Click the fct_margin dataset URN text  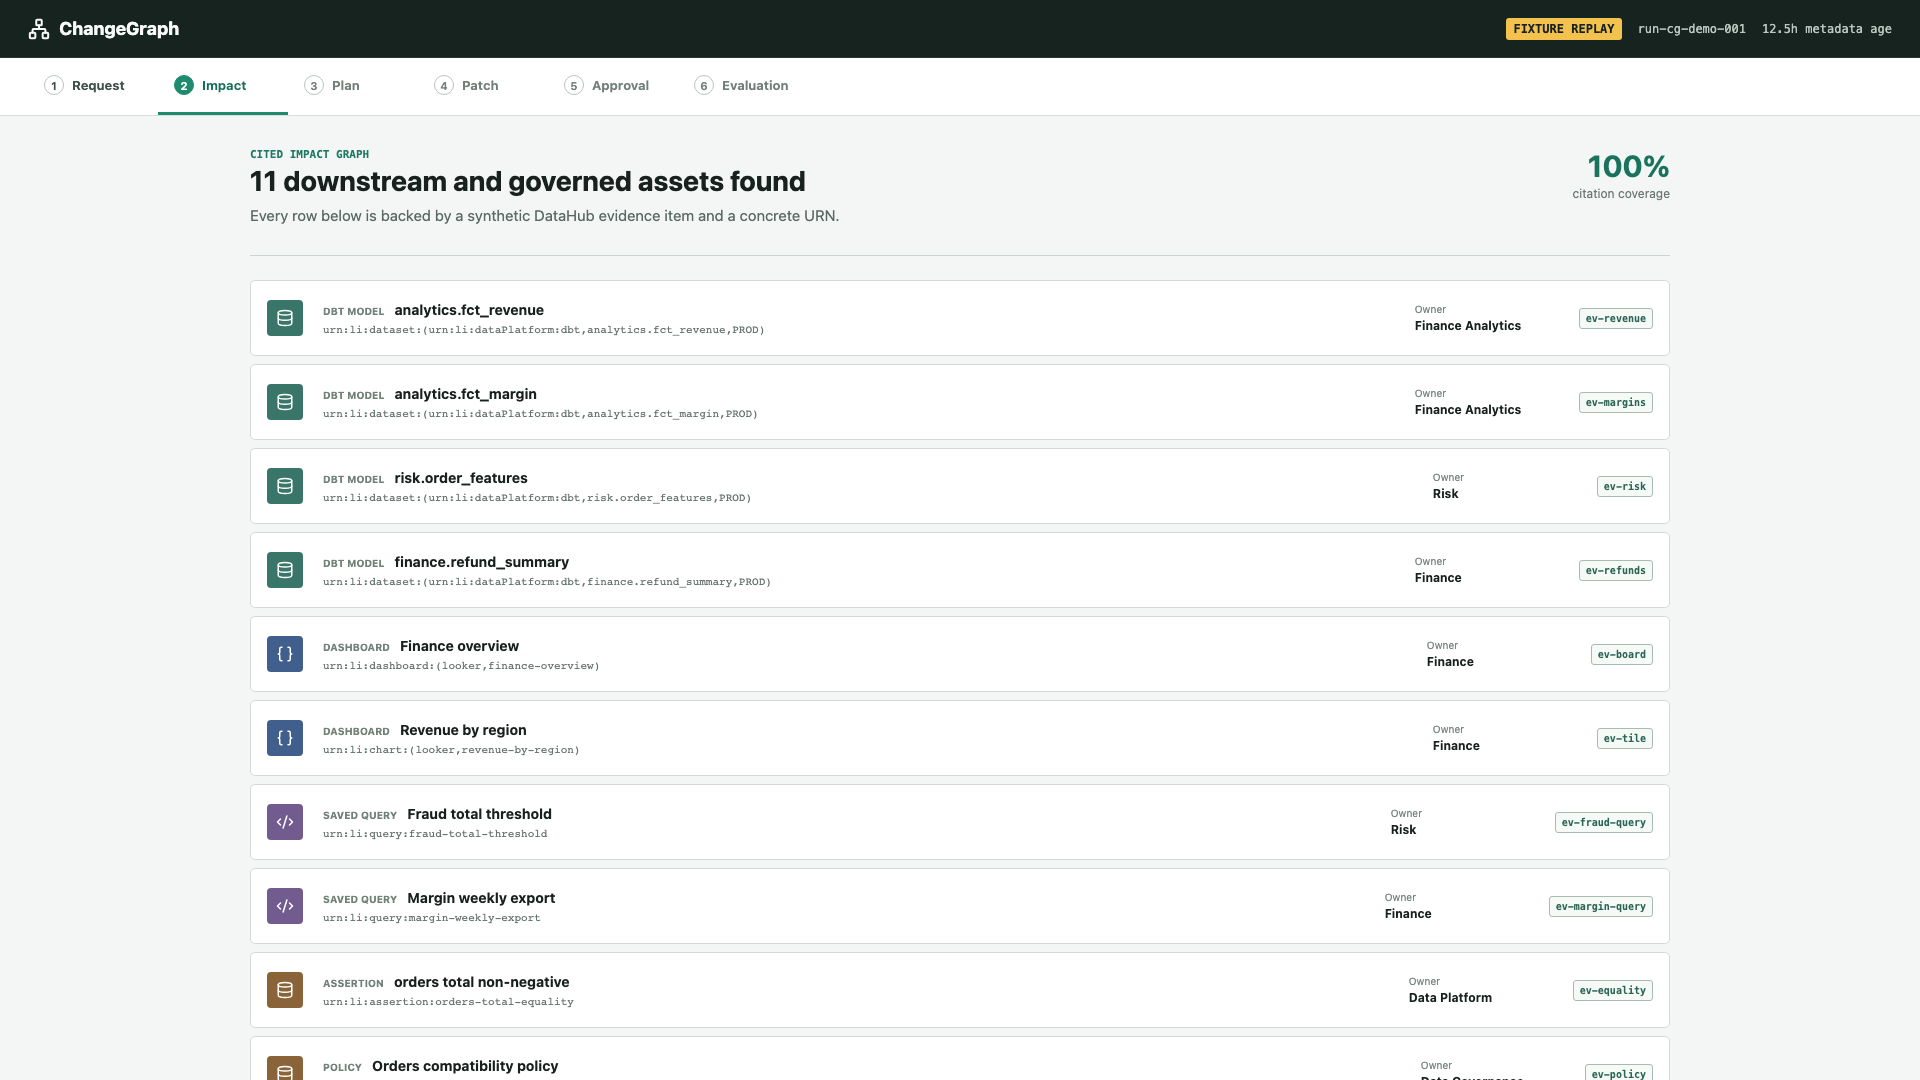click(540, 414)
